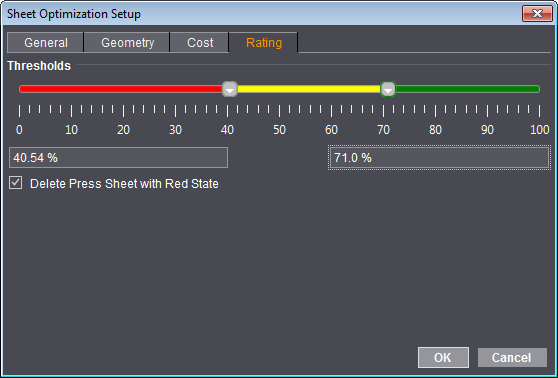Image resolution: width=558 pixels, height=378 pixels.
Task: Select the Cost tab
Action: [200, 42]
